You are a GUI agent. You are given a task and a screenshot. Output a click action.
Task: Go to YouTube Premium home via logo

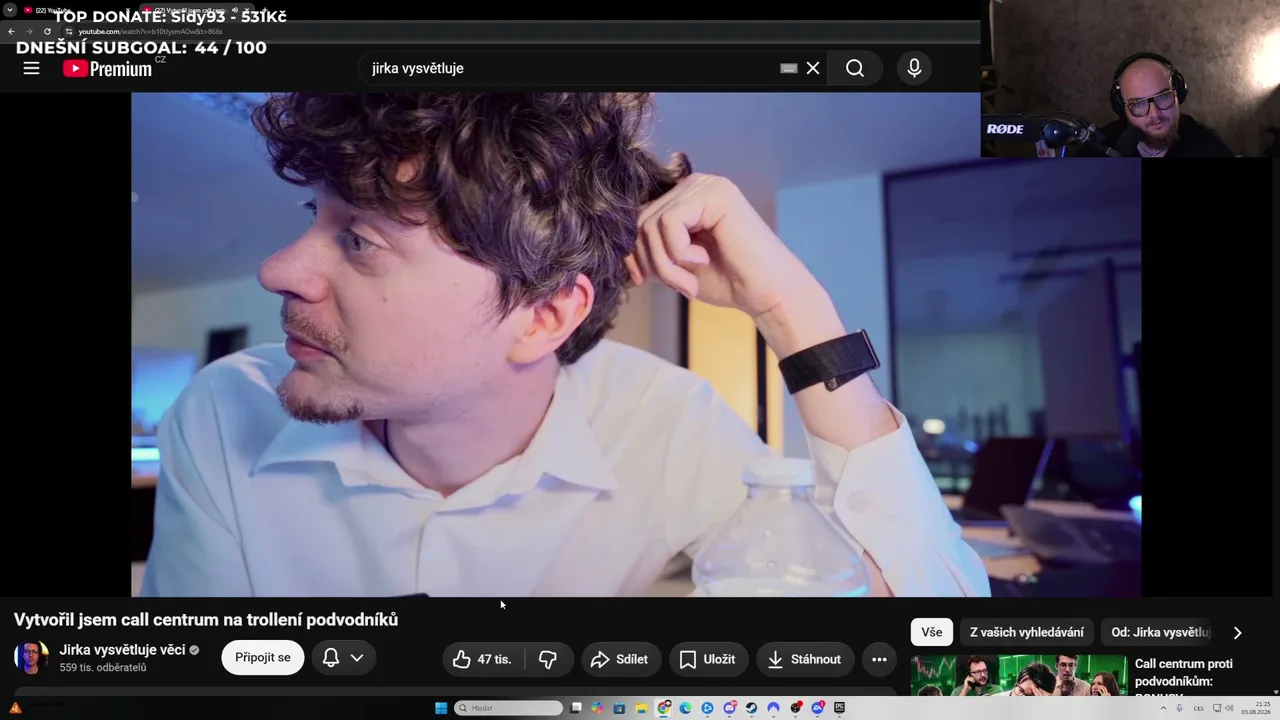click(108, 68)
